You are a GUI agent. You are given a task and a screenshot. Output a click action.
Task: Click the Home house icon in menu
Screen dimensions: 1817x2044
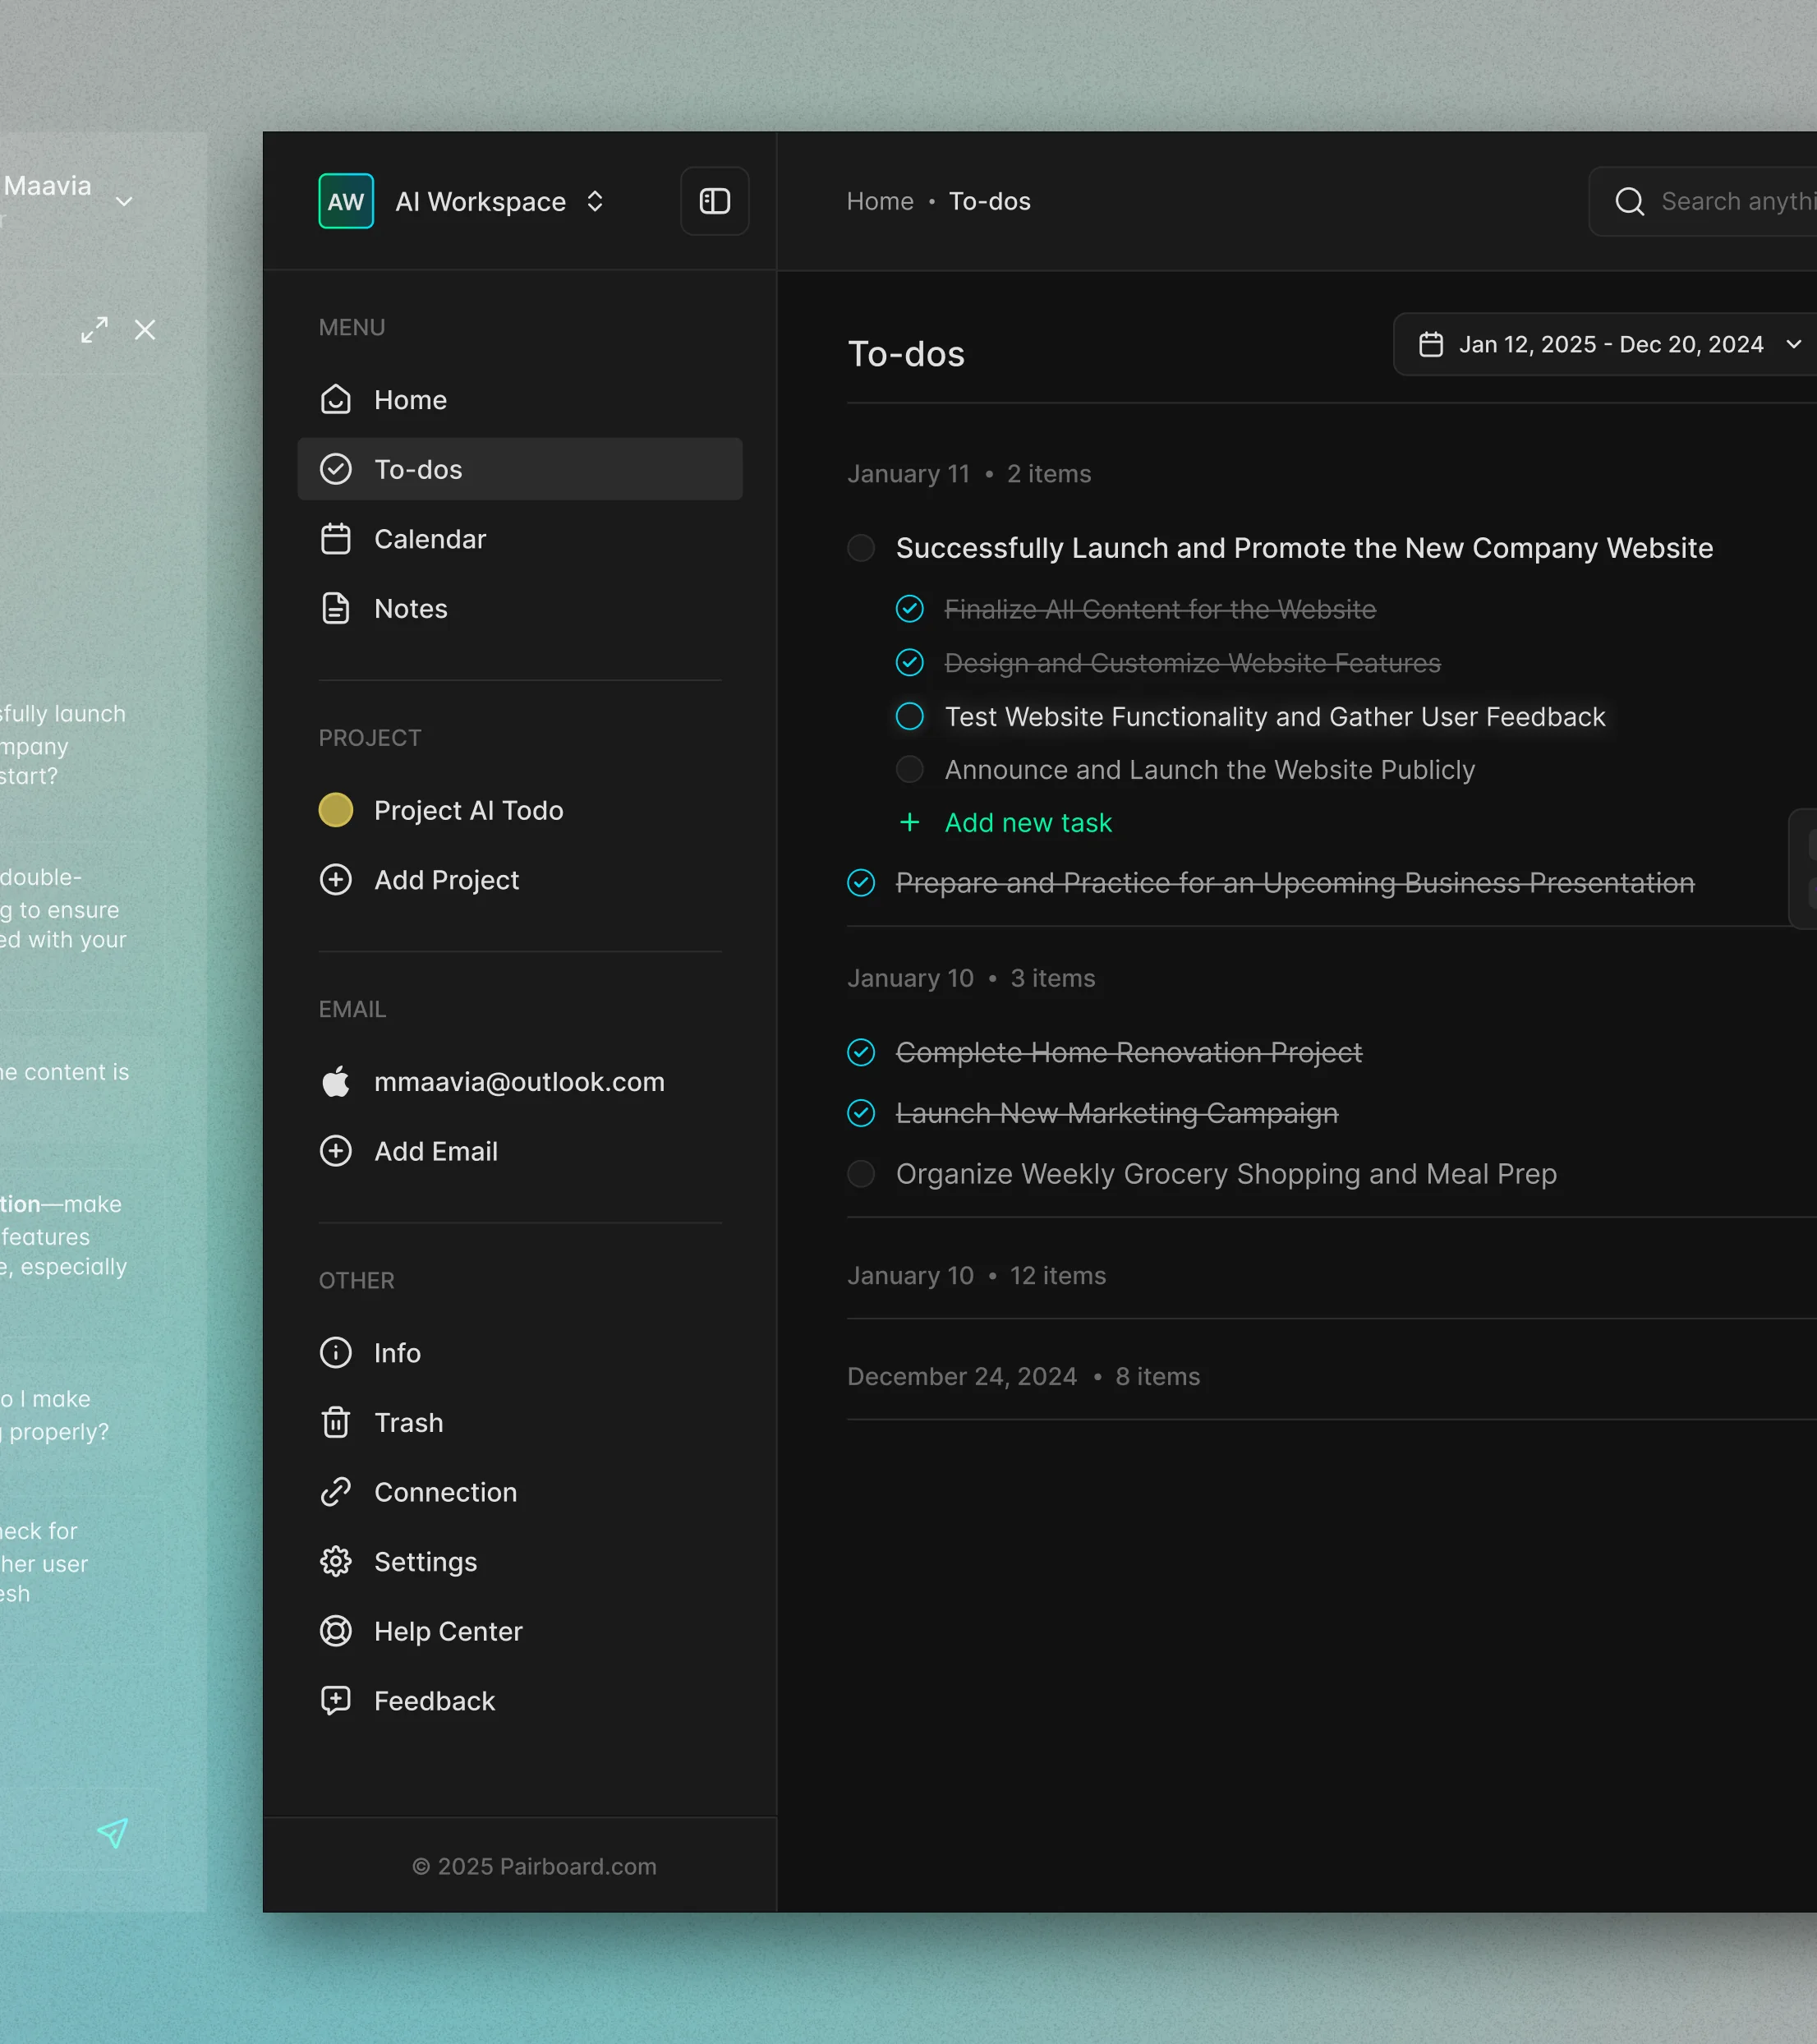point(336,400)
